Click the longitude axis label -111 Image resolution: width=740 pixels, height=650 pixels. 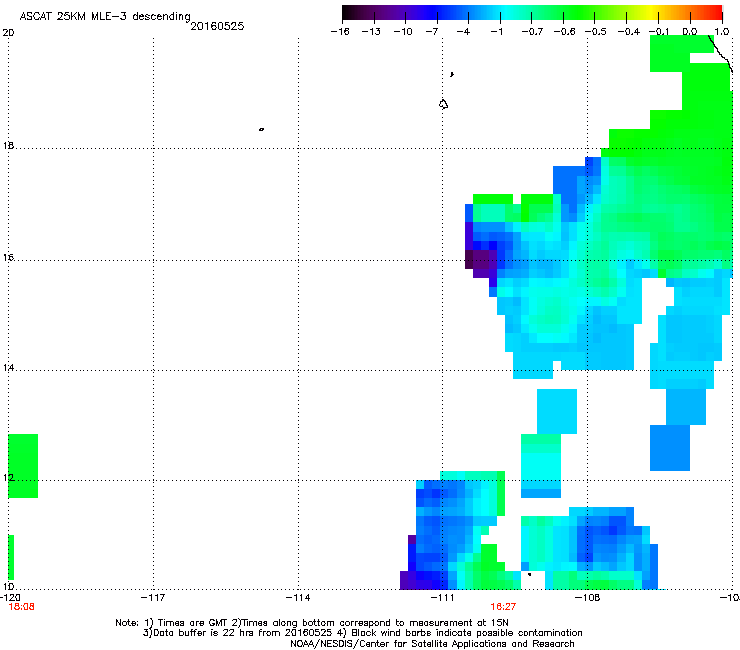pos(442,598)
